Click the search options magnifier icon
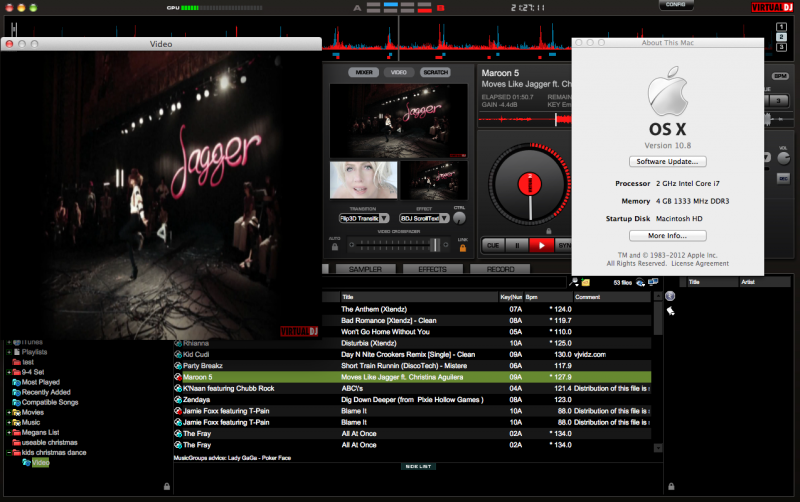The image size is (800, 502). pyautogui.click(x=574, y=282)
